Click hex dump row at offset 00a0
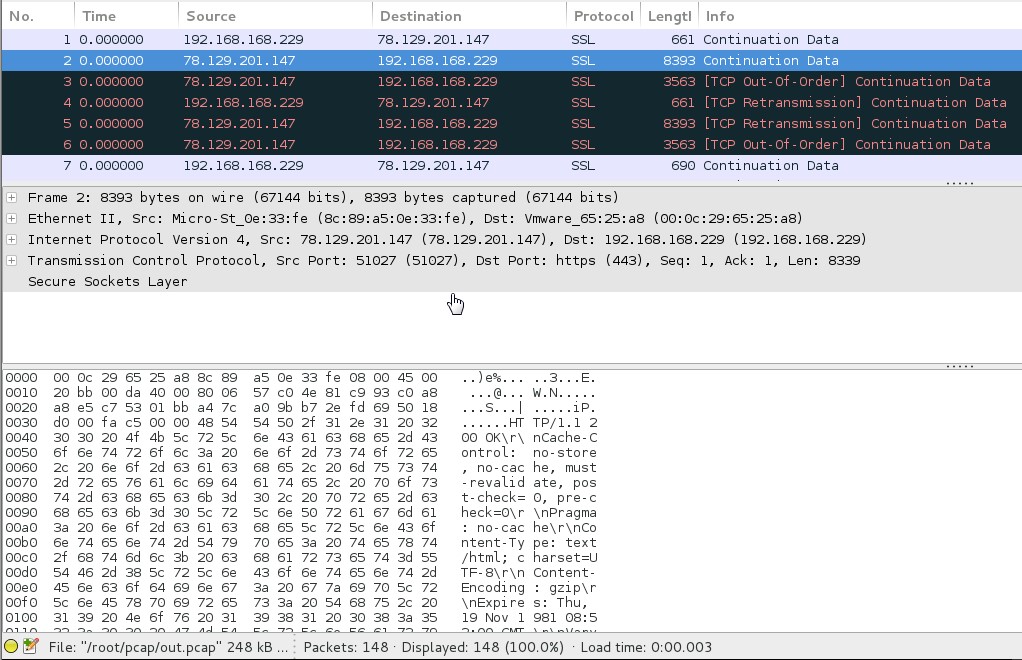1022x660 pixels. pos(300,528)
